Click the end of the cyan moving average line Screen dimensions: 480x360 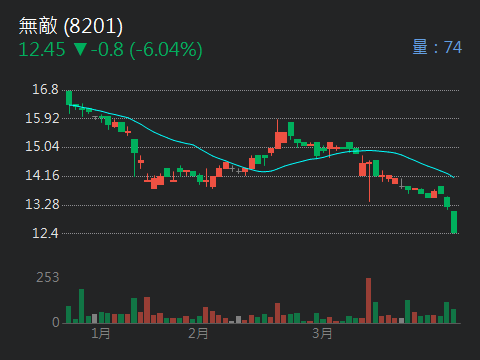tap(453, 177)
